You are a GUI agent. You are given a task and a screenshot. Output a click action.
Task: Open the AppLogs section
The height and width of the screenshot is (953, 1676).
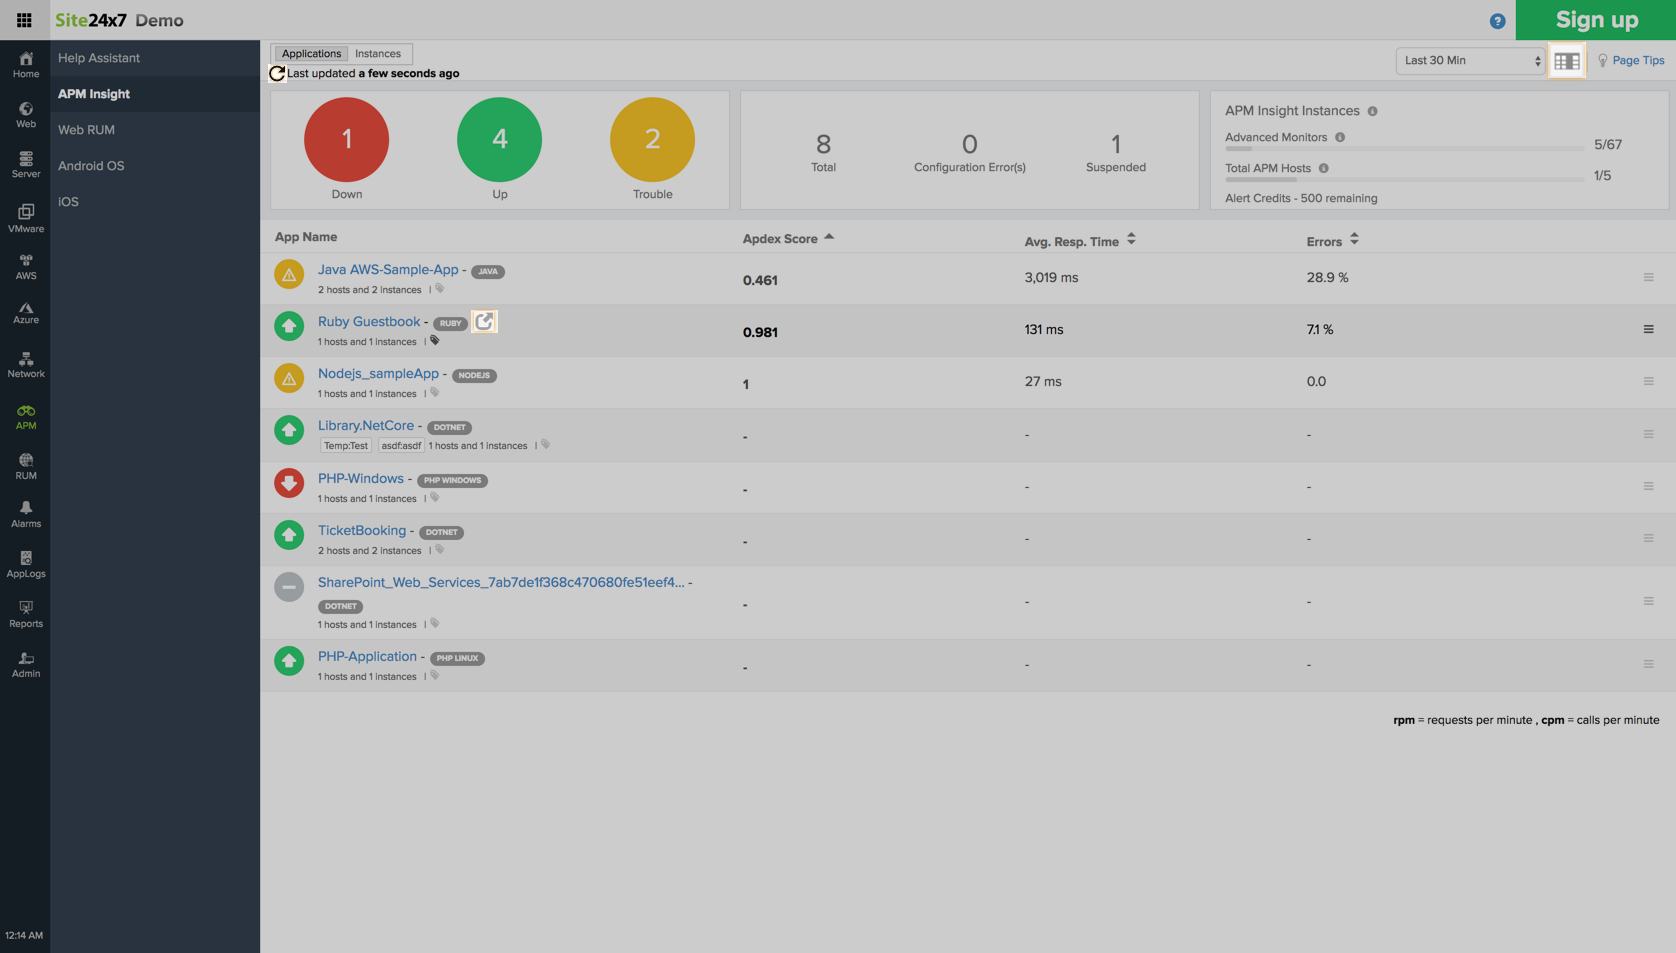click(26, 565)
